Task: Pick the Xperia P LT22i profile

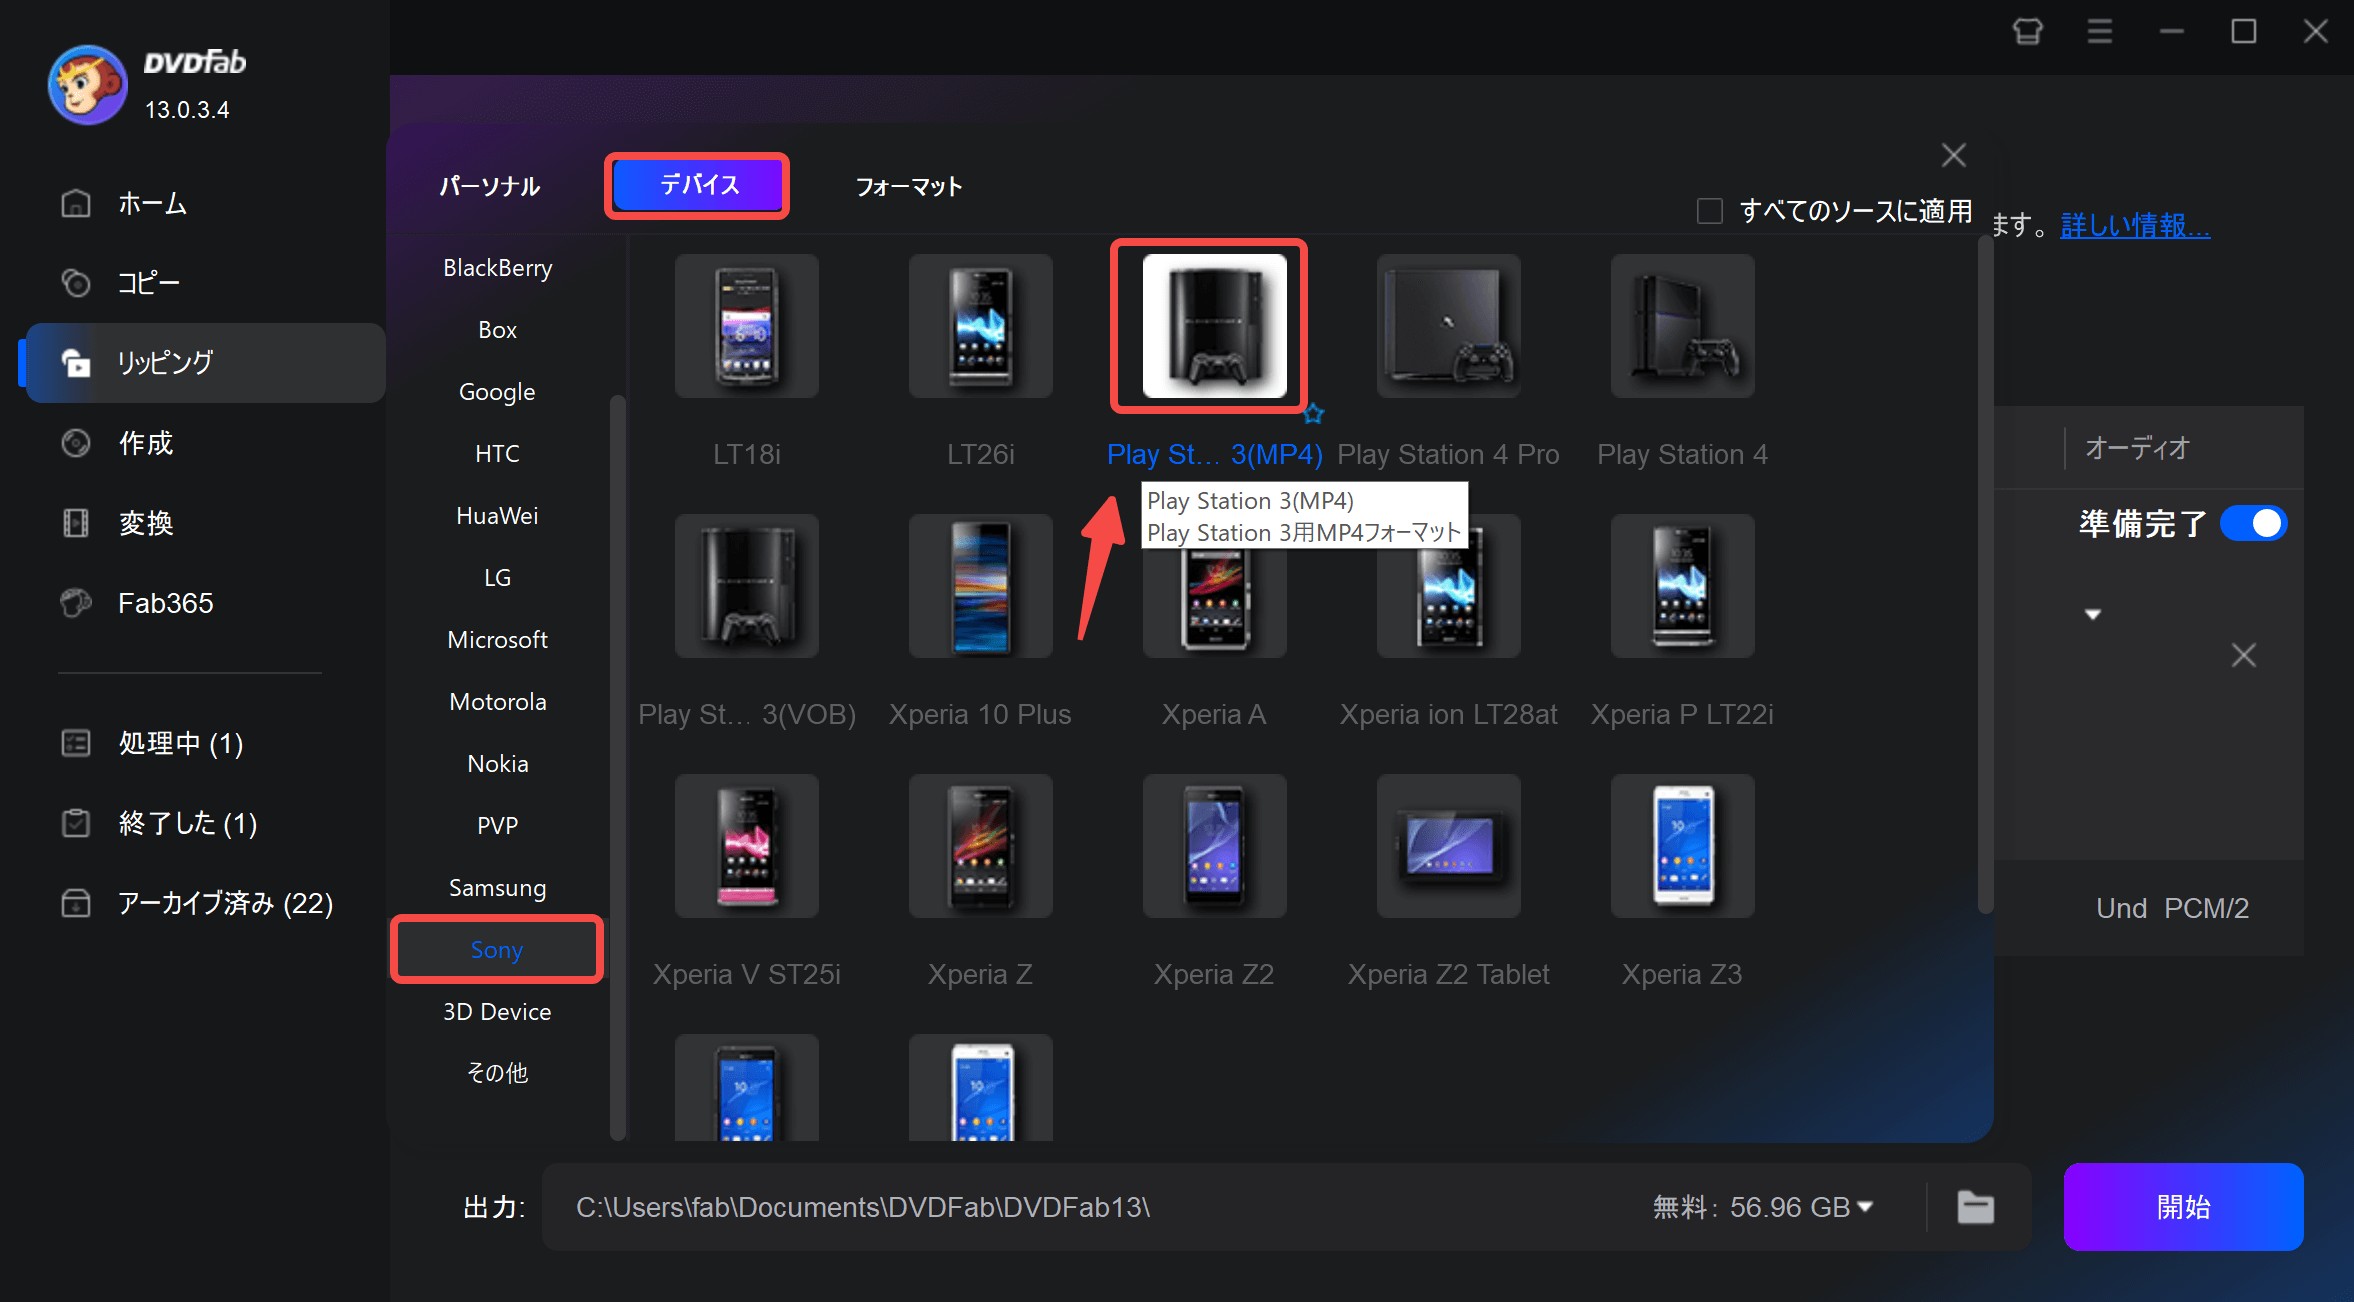Action: click(x=1683, y=586)
